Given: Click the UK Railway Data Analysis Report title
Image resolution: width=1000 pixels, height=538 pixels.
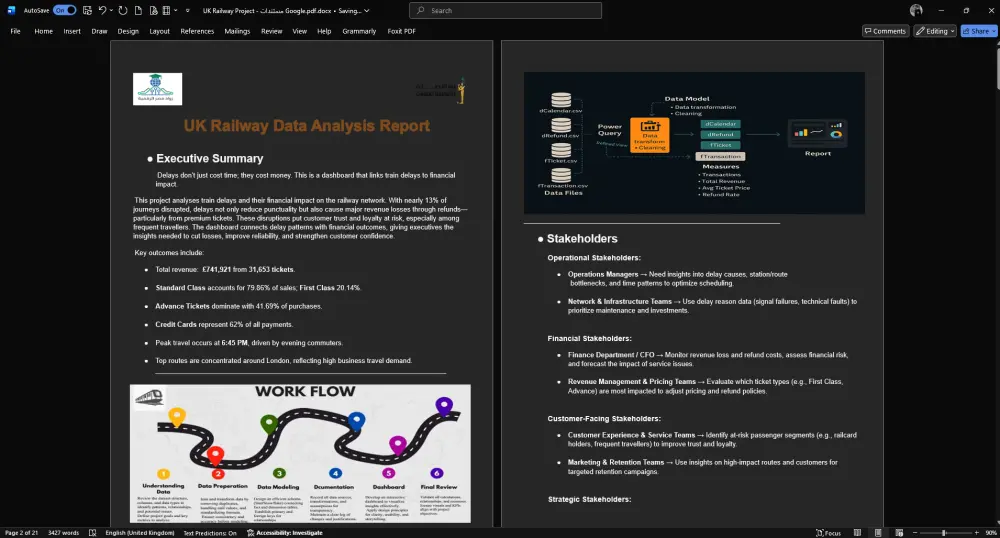Looking at the screenshot, I should (307, 126).
